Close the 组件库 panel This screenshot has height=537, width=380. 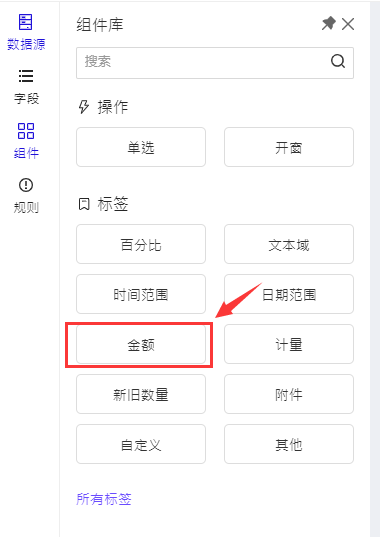(x=348, y=24)
